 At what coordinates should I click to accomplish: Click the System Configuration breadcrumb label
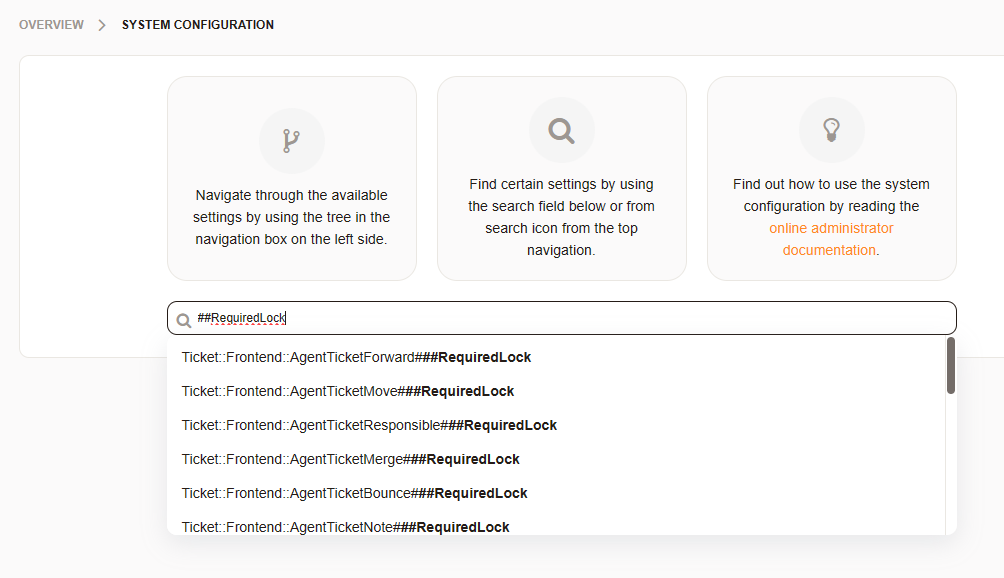pyautogui.click(x=198, y=25)
